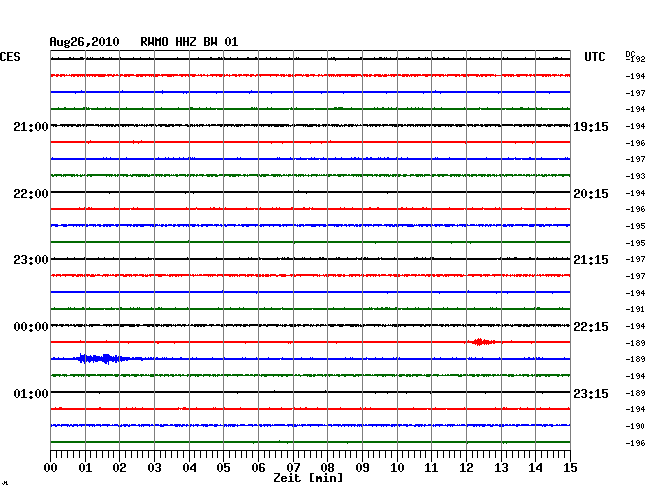The width and height of the screenshot is (650, 494).
Task: Click the date label "Aug26,2010"
Action: [x=85, y=42]
